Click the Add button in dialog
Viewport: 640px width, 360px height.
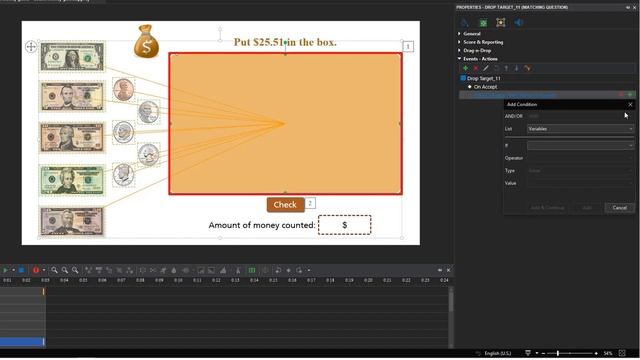587,208
